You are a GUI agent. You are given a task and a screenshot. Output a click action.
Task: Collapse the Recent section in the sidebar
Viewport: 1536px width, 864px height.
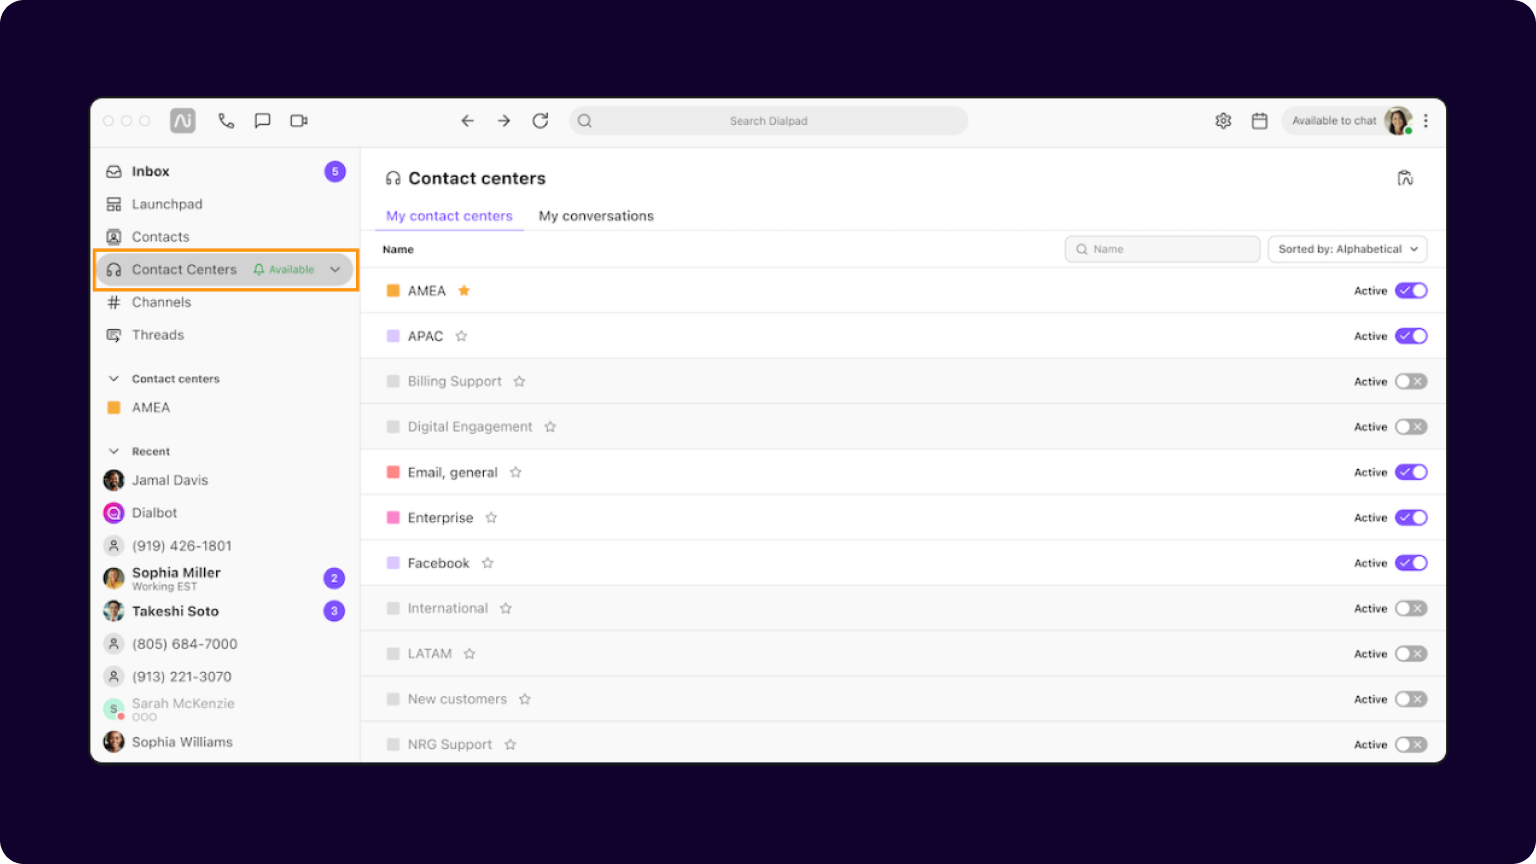click(113, 451)
